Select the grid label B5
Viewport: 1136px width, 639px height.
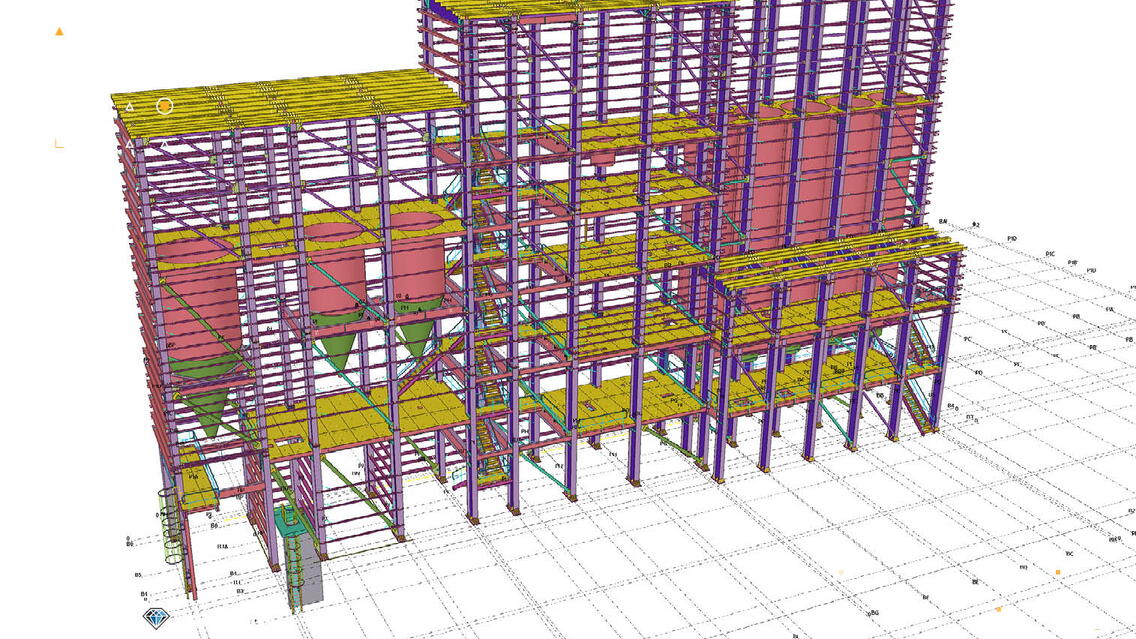coord(138,575)
